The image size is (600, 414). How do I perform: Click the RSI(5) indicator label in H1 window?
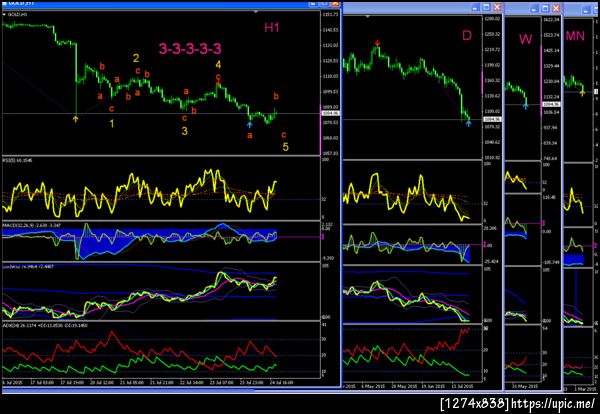point(18,160)
